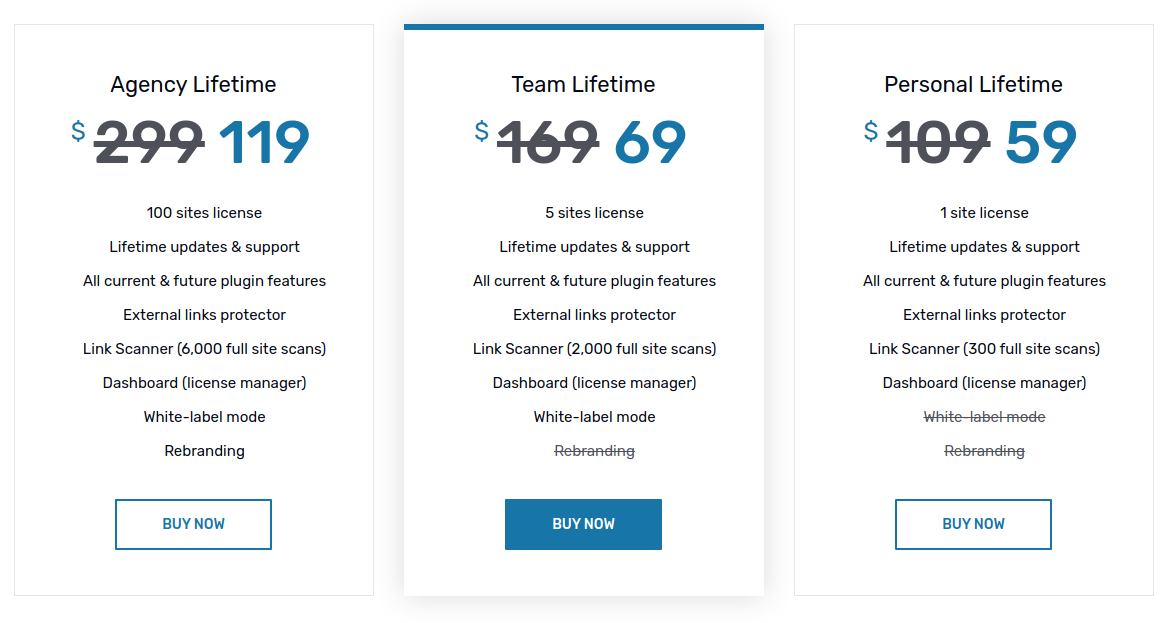Click the 69 discounted price
Viewport: 1170px width, 623px height.
[x=650, y=143]
